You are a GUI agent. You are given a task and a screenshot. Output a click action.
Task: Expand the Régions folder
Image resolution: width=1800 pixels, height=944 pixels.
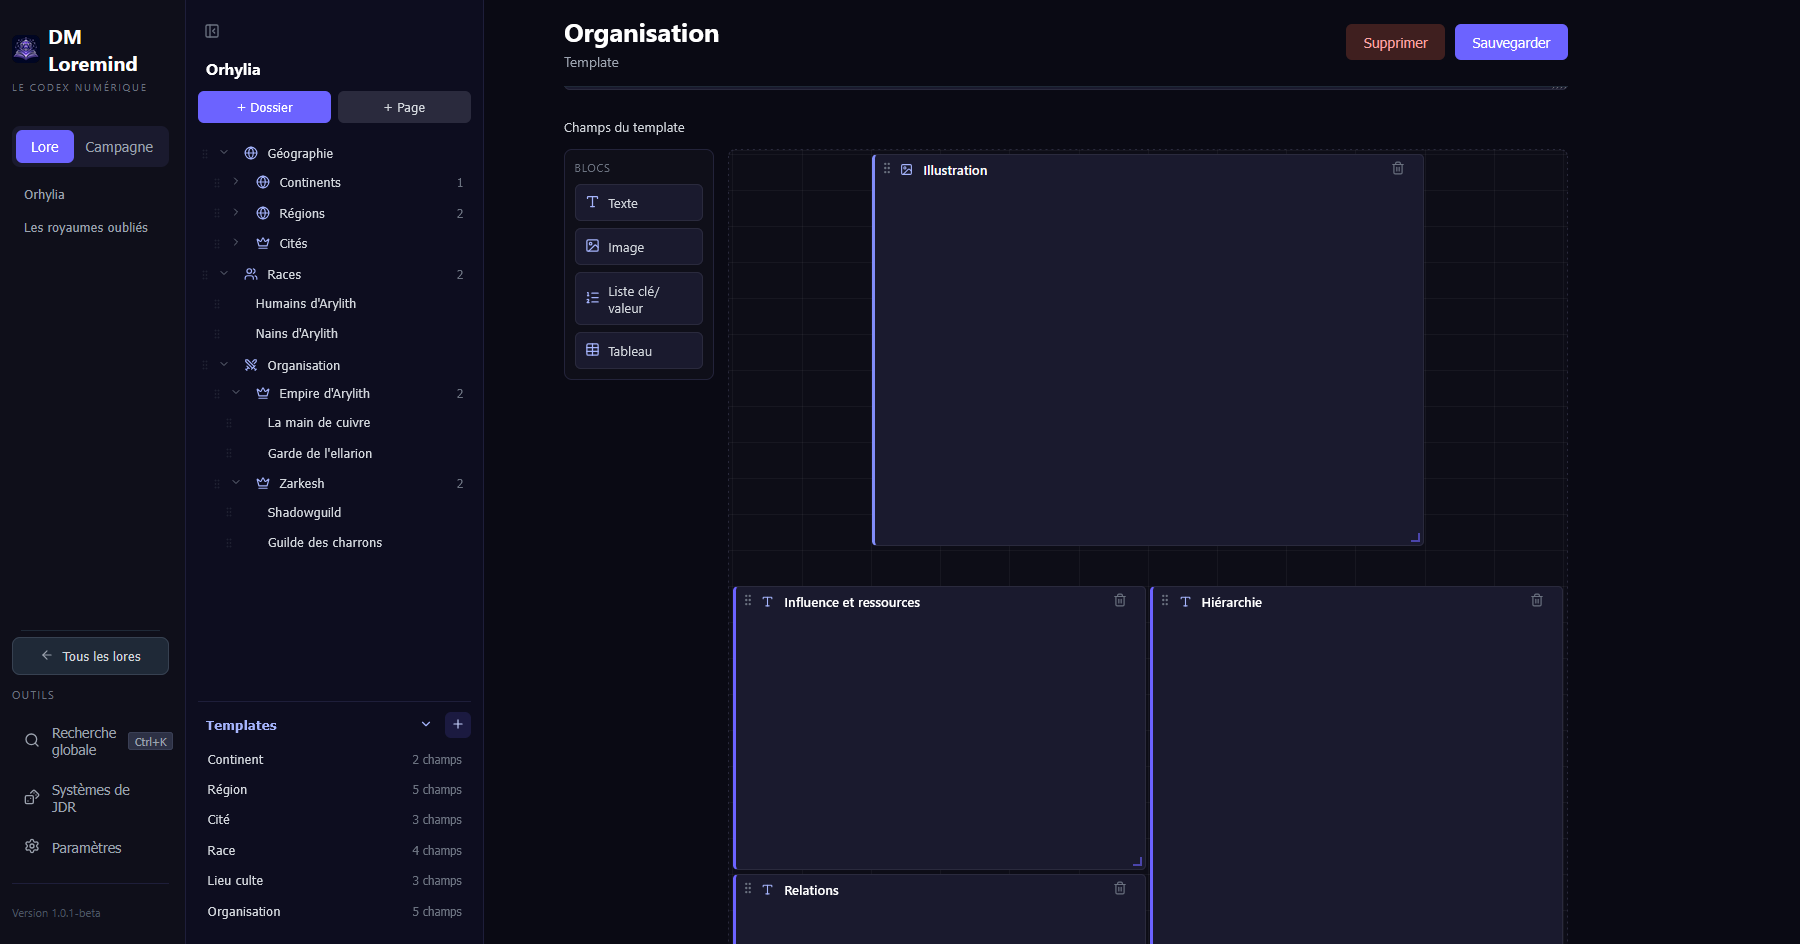coord(236,212)
